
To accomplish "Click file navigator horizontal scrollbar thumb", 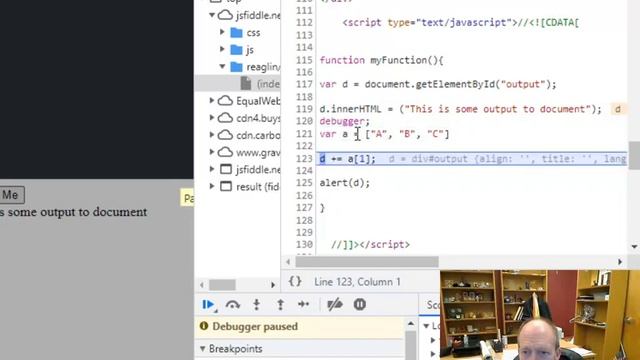I will pos(222,284).
